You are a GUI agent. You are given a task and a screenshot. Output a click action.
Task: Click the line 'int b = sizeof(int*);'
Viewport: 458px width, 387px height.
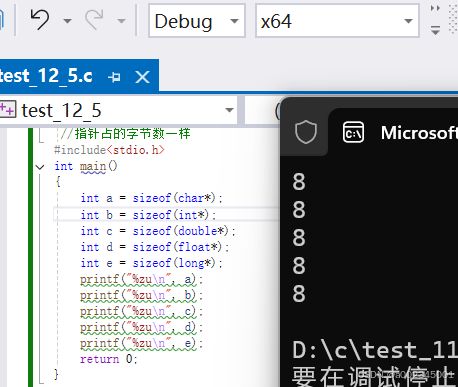click(148, 215)
